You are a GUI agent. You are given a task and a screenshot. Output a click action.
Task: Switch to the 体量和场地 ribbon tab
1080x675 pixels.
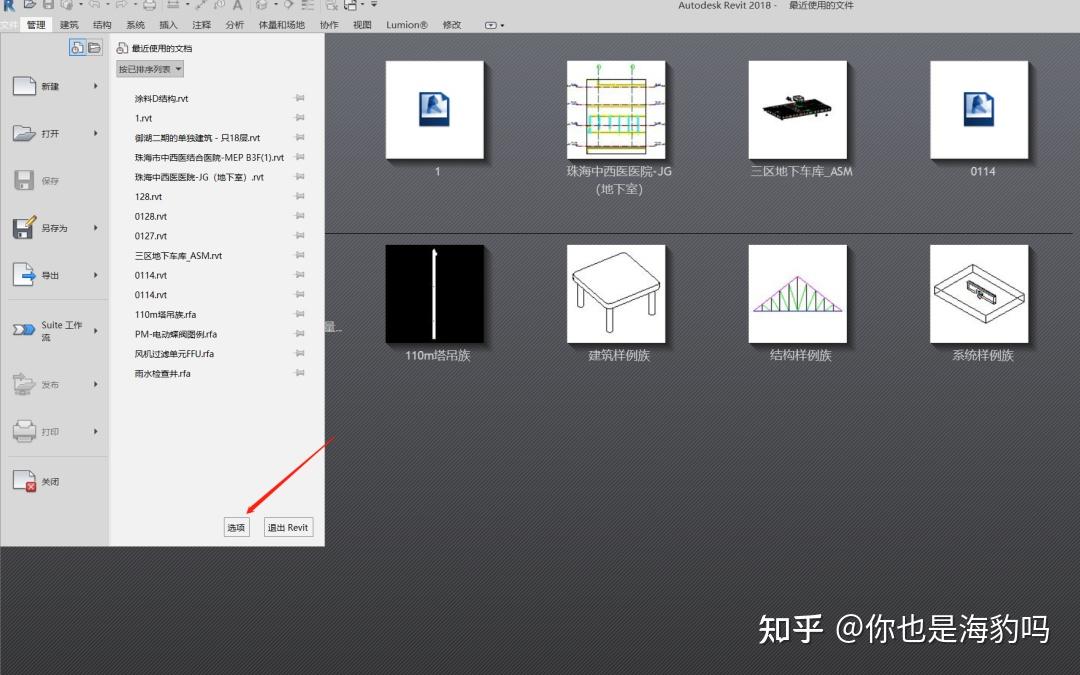click(282, 25)
